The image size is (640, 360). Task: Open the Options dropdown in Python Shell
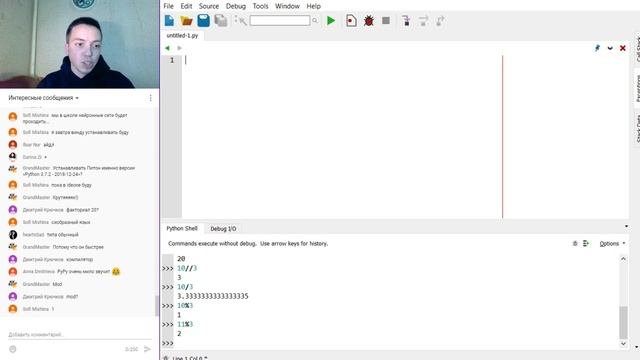click(612, 244)
